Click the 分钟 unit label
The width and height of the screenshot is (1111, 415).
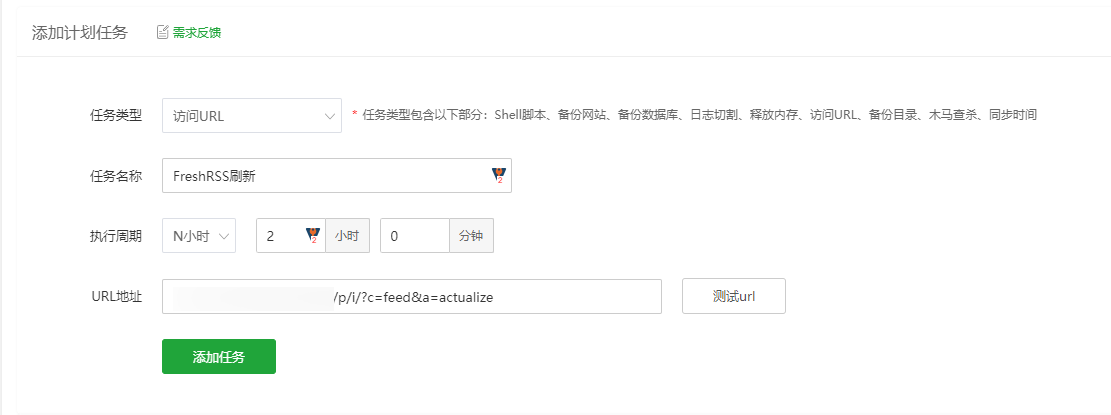(x=471, y=236)
